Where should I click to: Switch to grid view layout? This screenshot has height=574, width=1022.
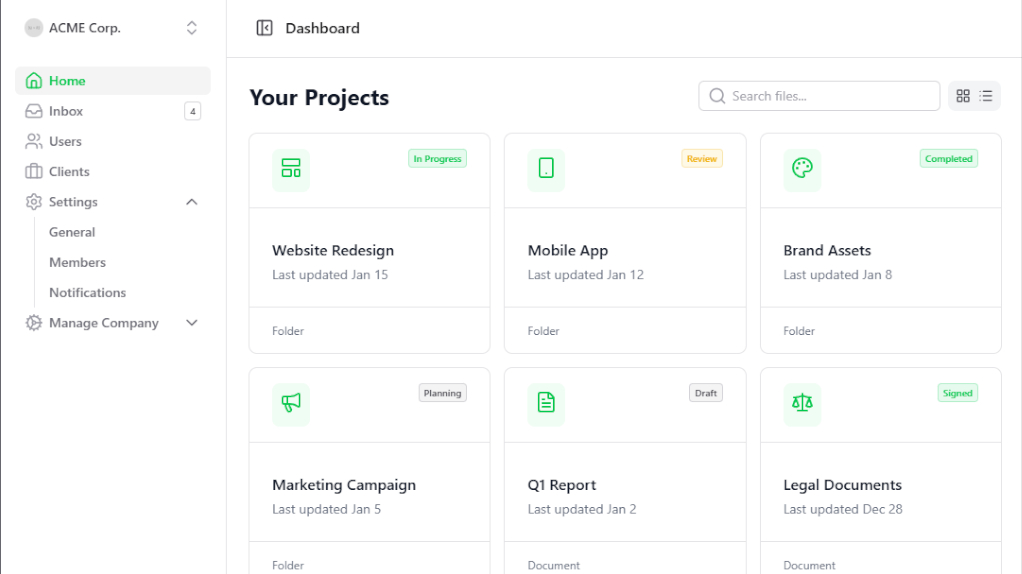tap(963, 96)
